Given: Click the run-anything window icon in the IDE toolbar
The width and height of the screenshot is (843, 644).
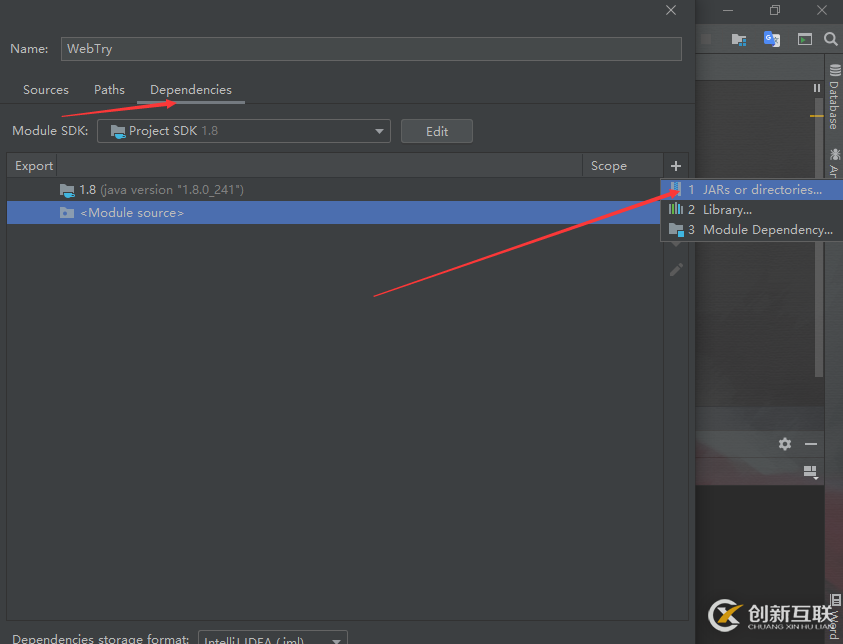Looking at the screenshot, I should [805, 39].
